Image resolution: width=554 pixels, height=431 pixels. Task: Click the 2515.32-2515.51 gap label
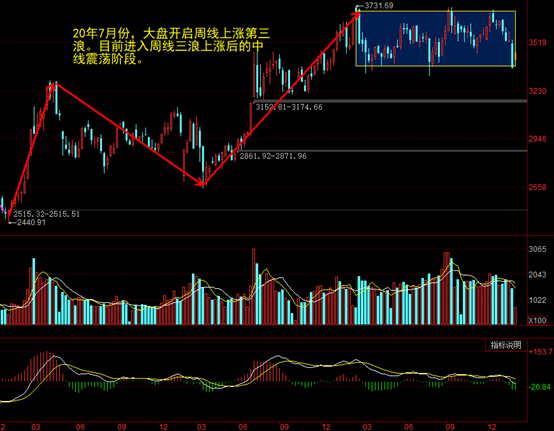coord(46,214)
